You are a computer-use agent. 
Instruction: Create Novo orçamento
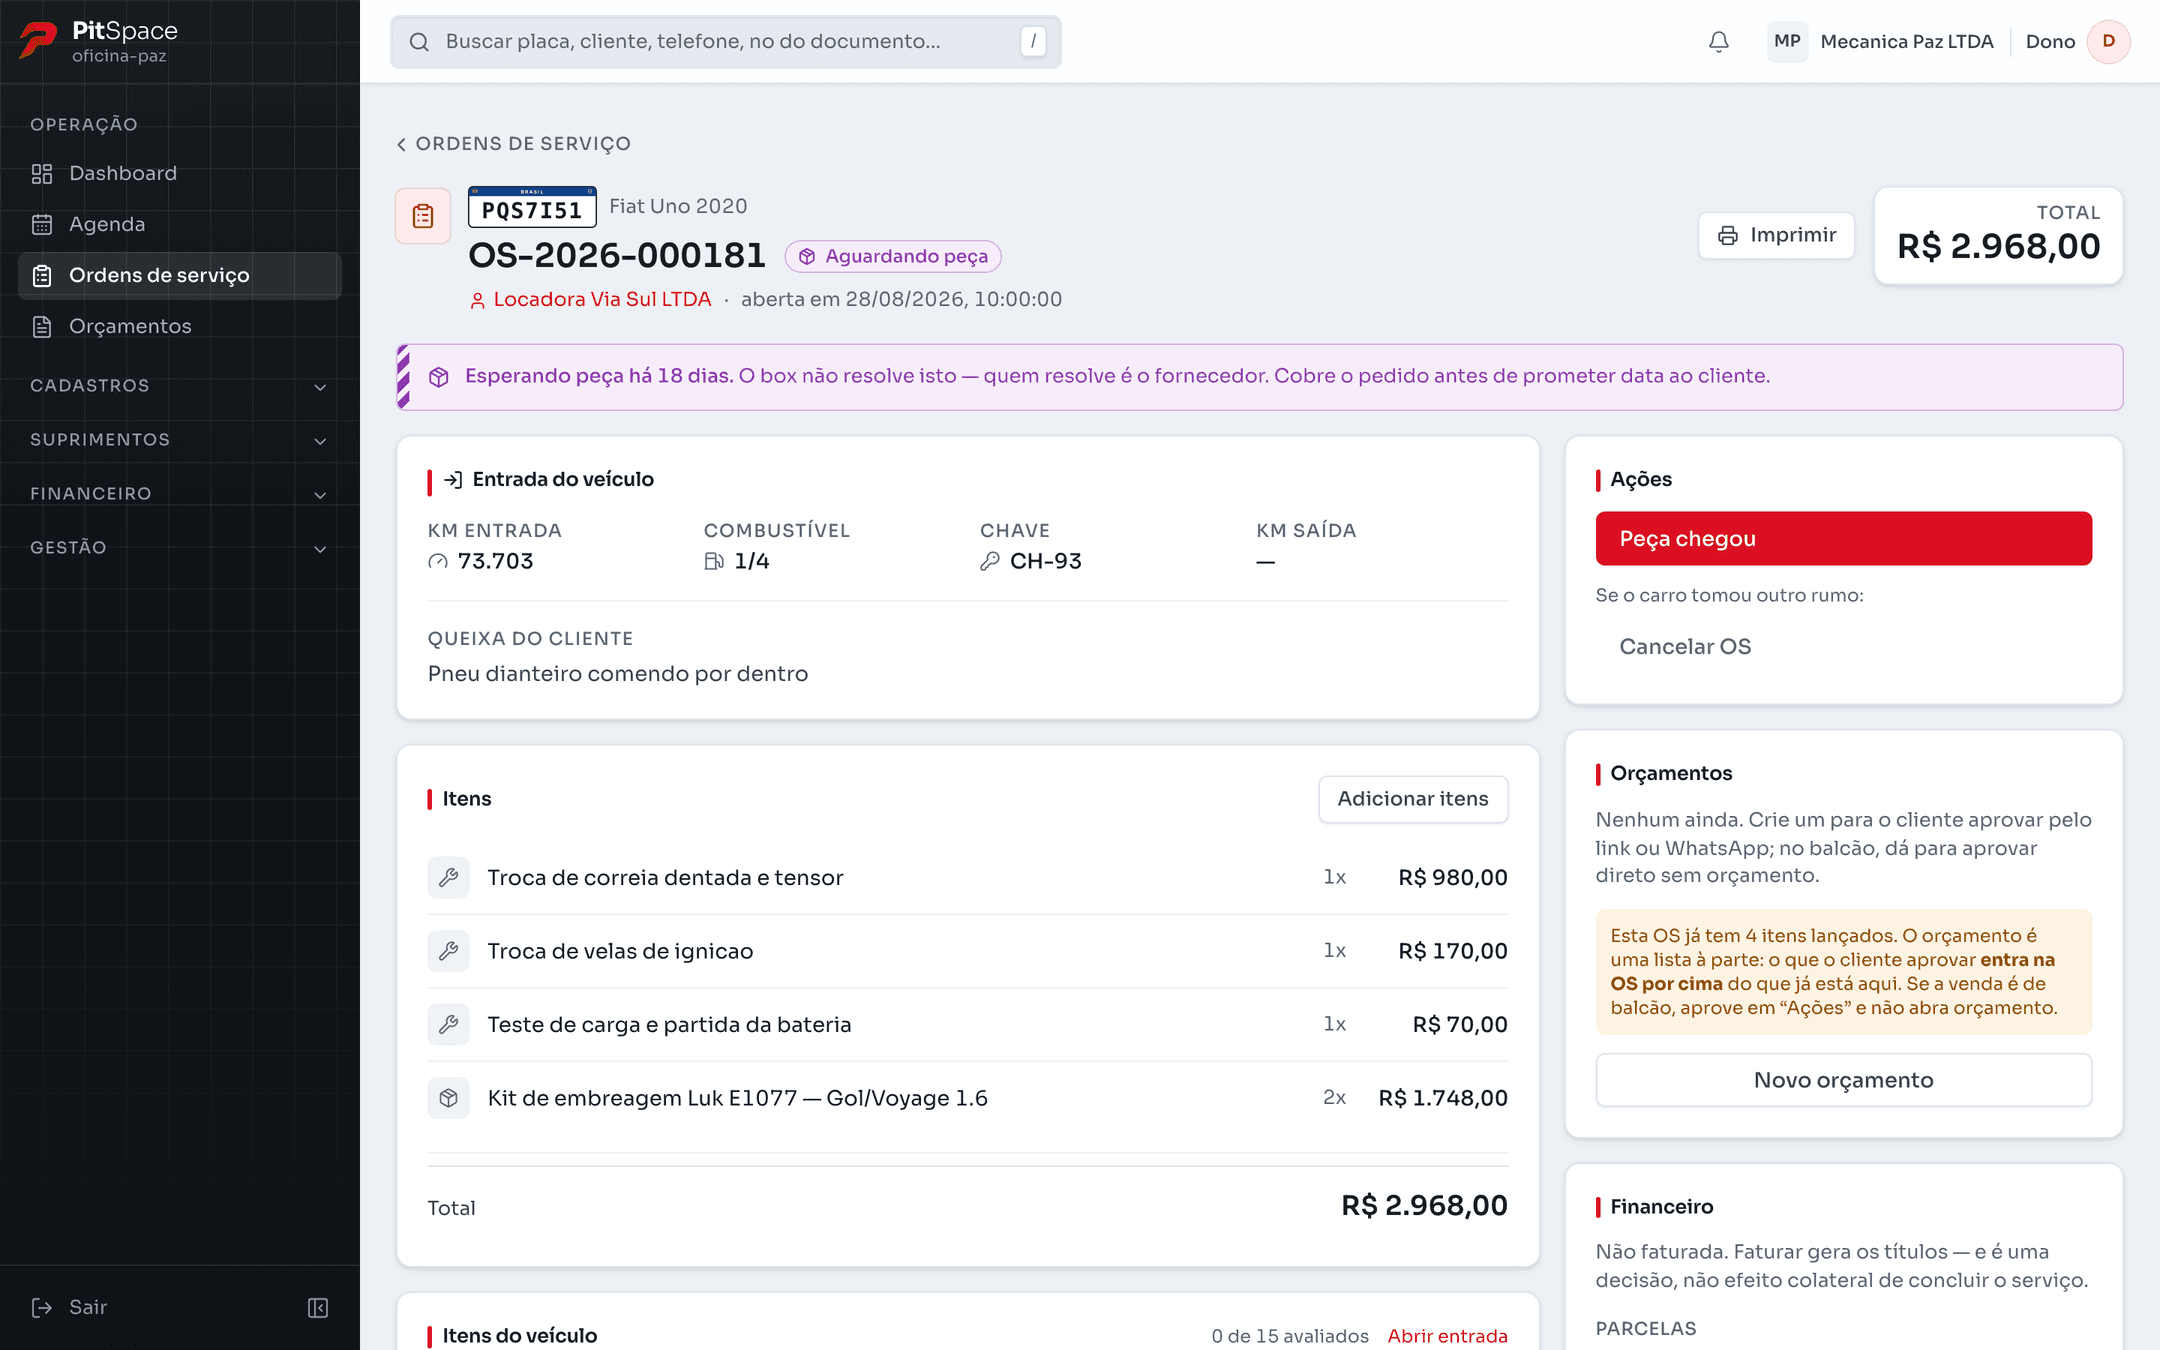coord(1843,1080)
